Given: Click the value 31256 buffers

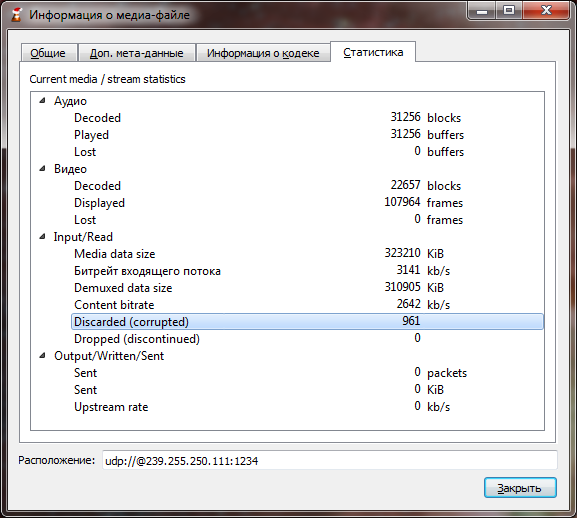Looking at the screenshot, I should coord(427,134).
